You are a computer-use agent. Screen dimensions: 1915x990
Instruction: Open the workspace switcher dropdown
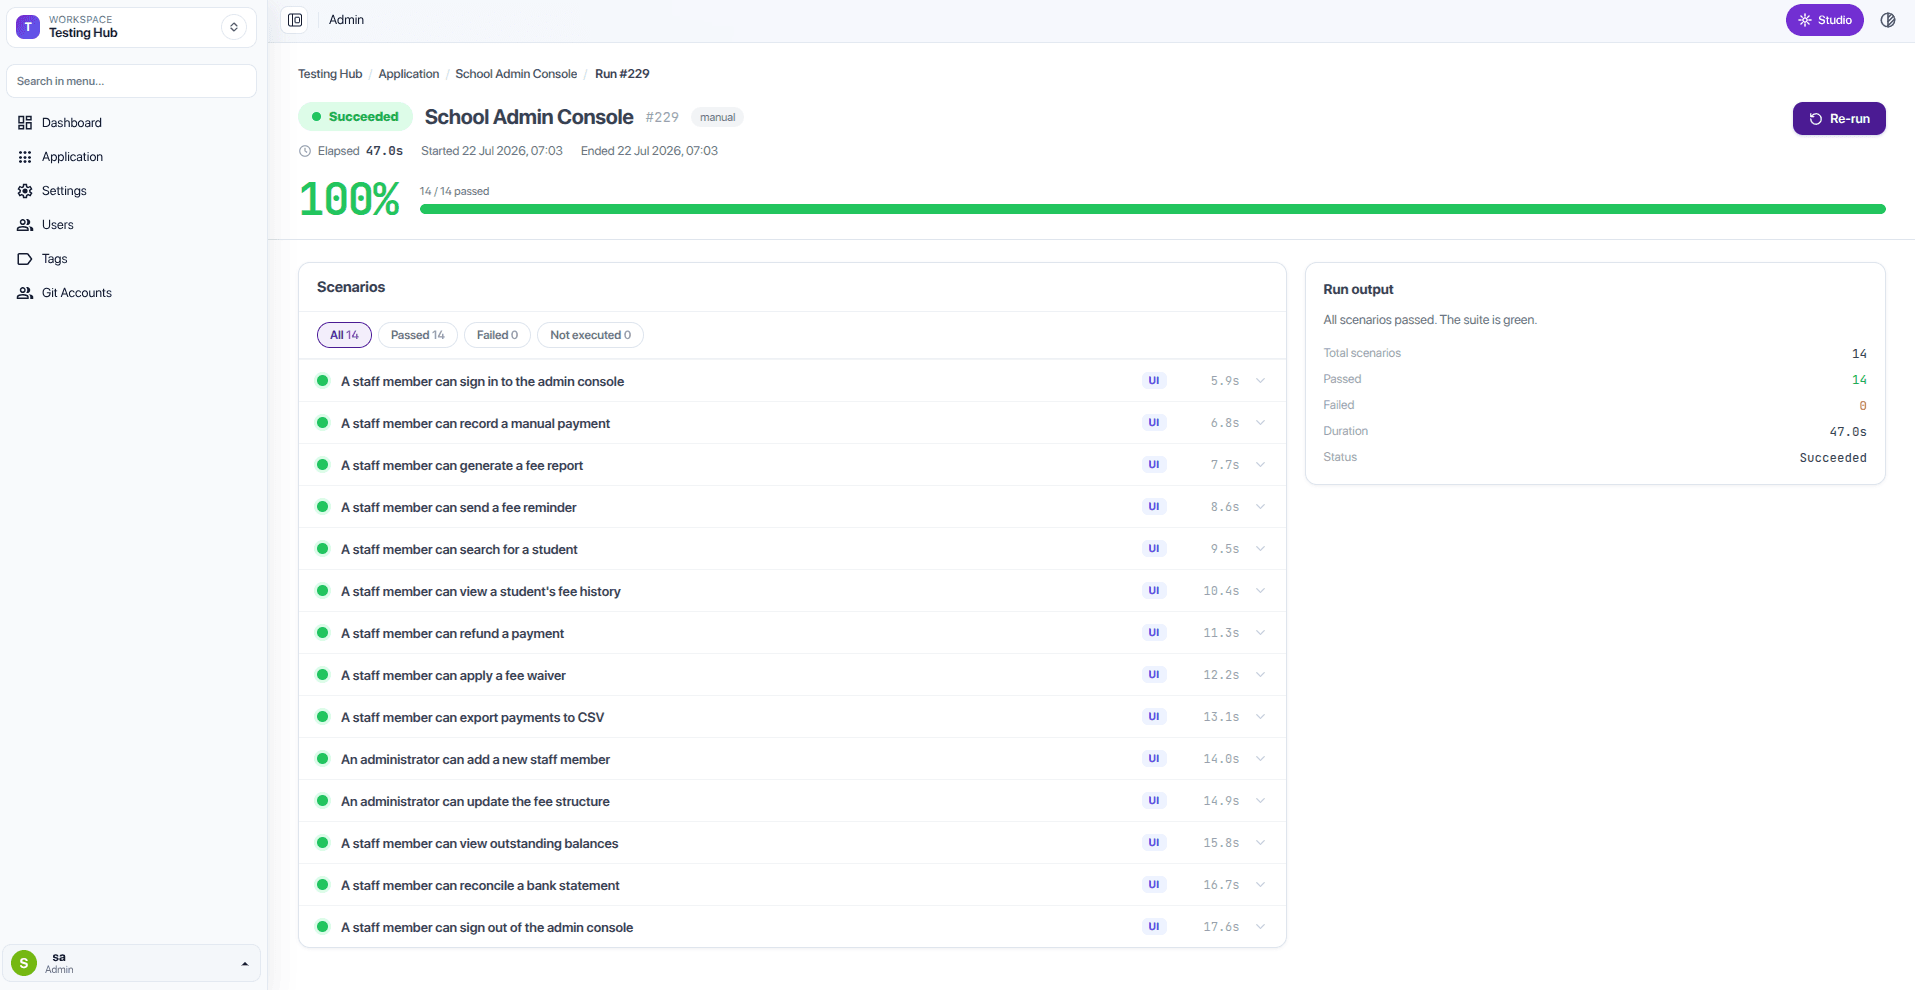(x=234, y=27)
